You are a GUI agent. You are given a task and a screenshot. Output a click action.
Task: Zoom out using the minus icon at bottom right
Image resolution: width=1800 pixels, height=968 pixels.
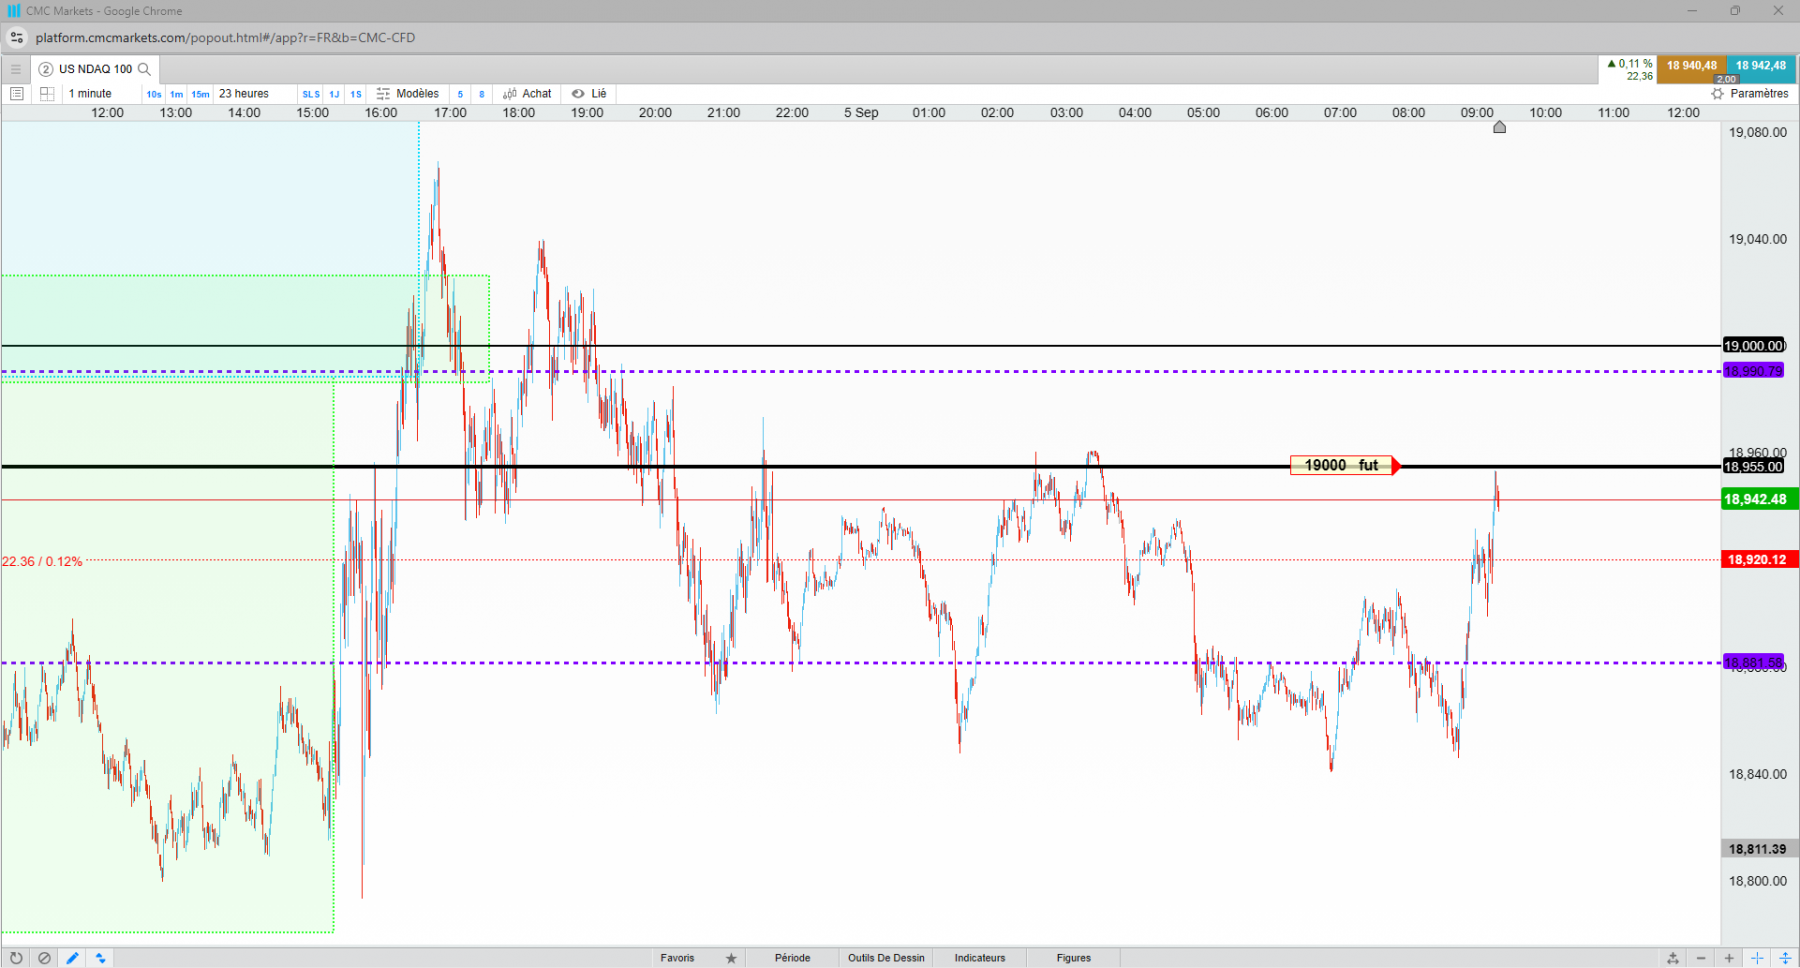1701,958
